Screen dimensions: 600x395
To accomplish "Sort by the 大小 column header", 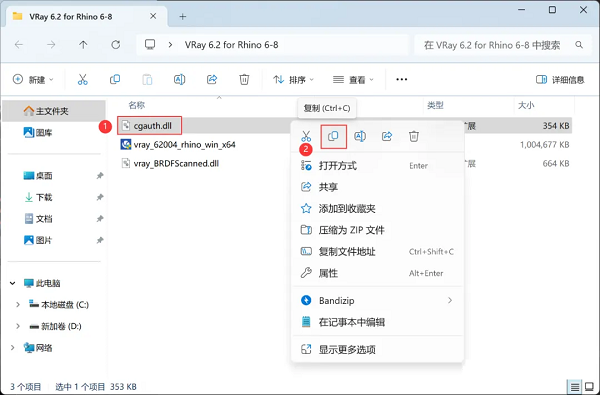I will (x=526, y=105).
